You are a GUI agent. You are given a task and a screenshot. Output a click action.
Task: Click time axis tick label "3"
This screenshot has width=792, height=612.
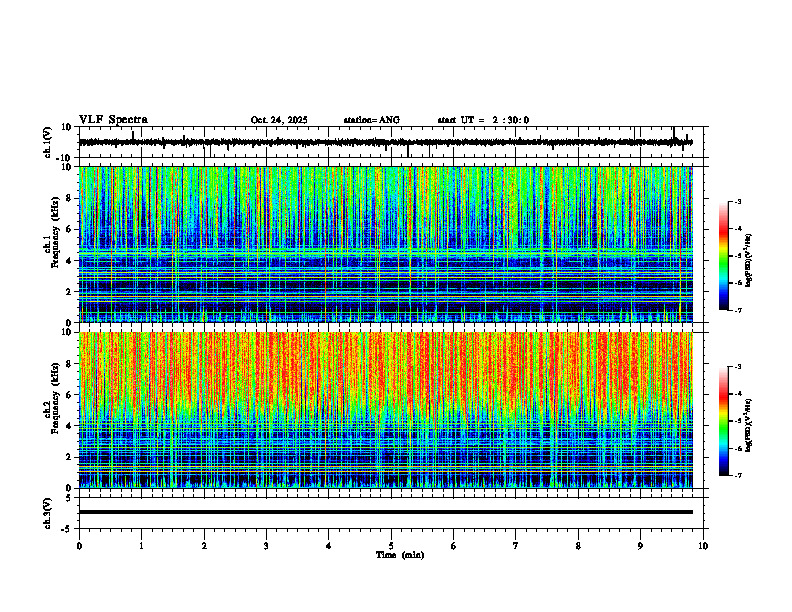click(x=266, y=546)
